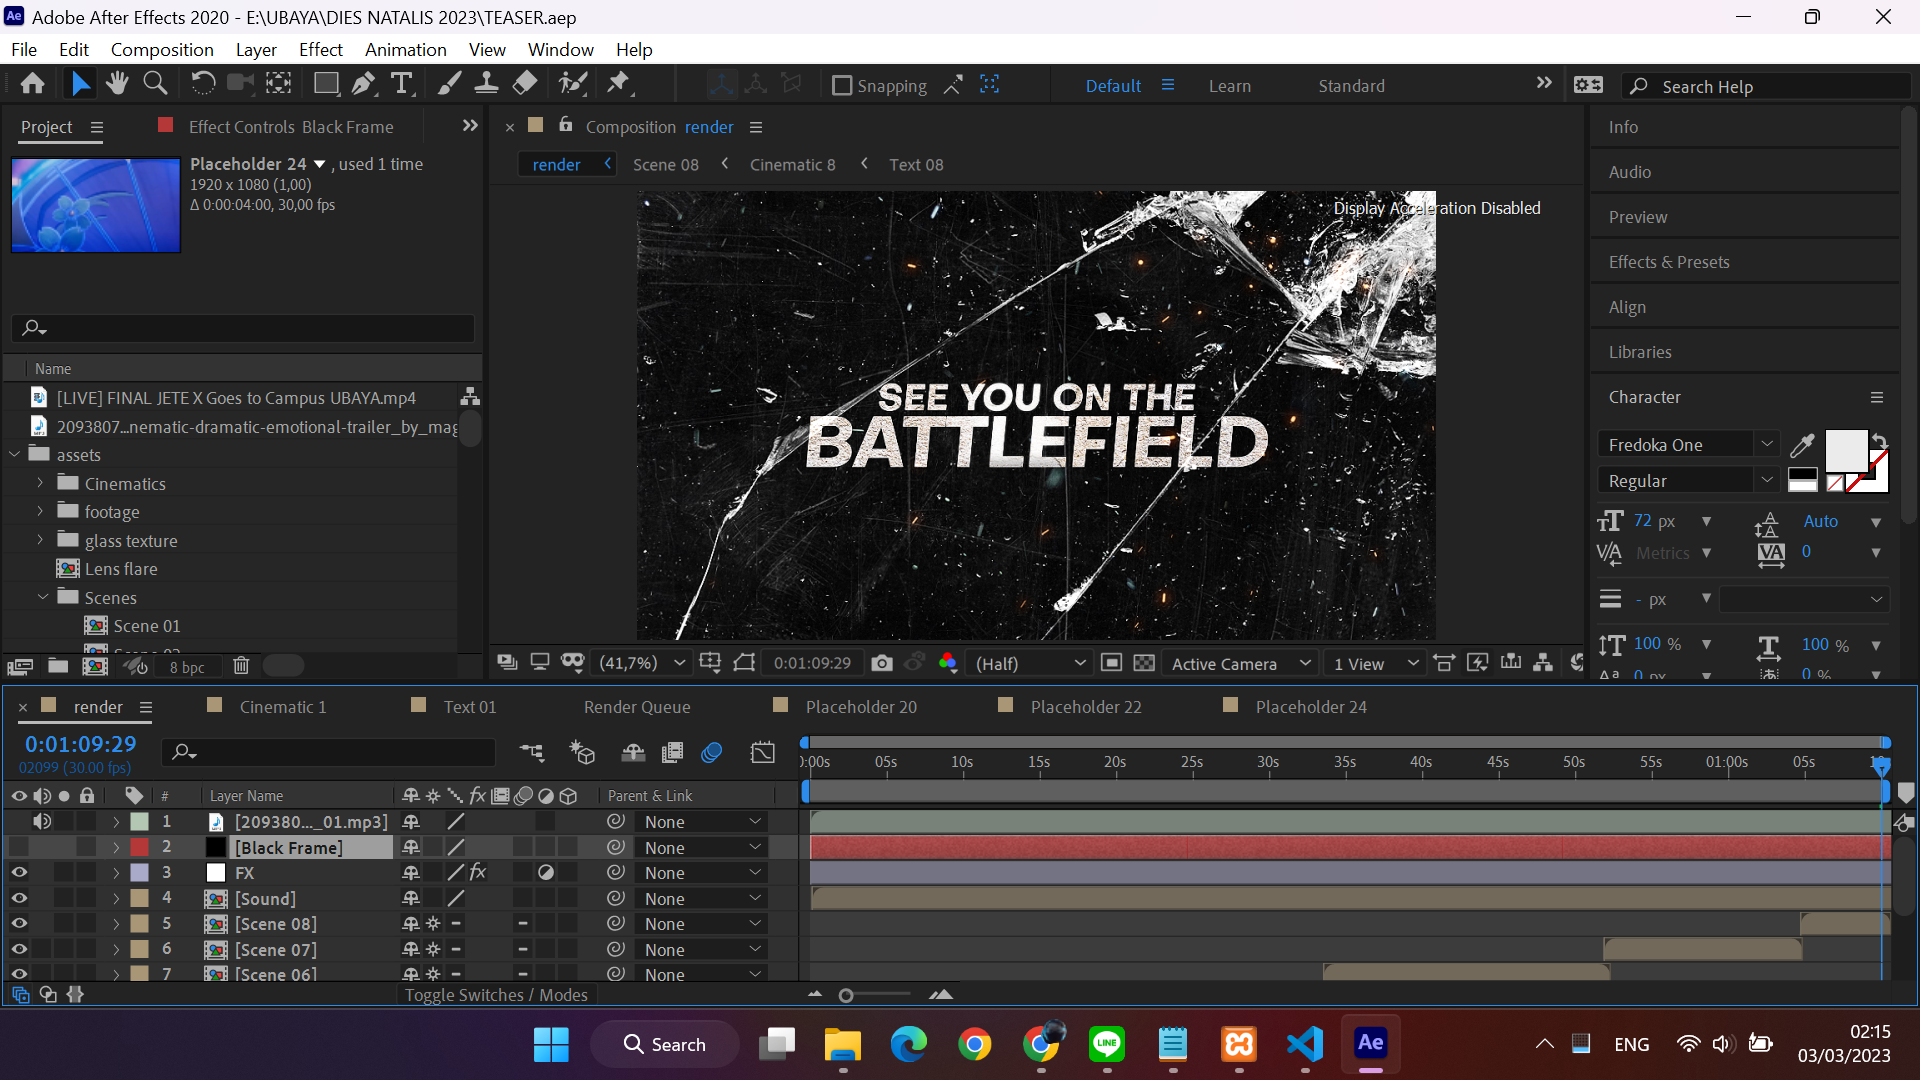Click Toggle Switches / Modes button
The image size is (1920, 1080).
[496, 995]
